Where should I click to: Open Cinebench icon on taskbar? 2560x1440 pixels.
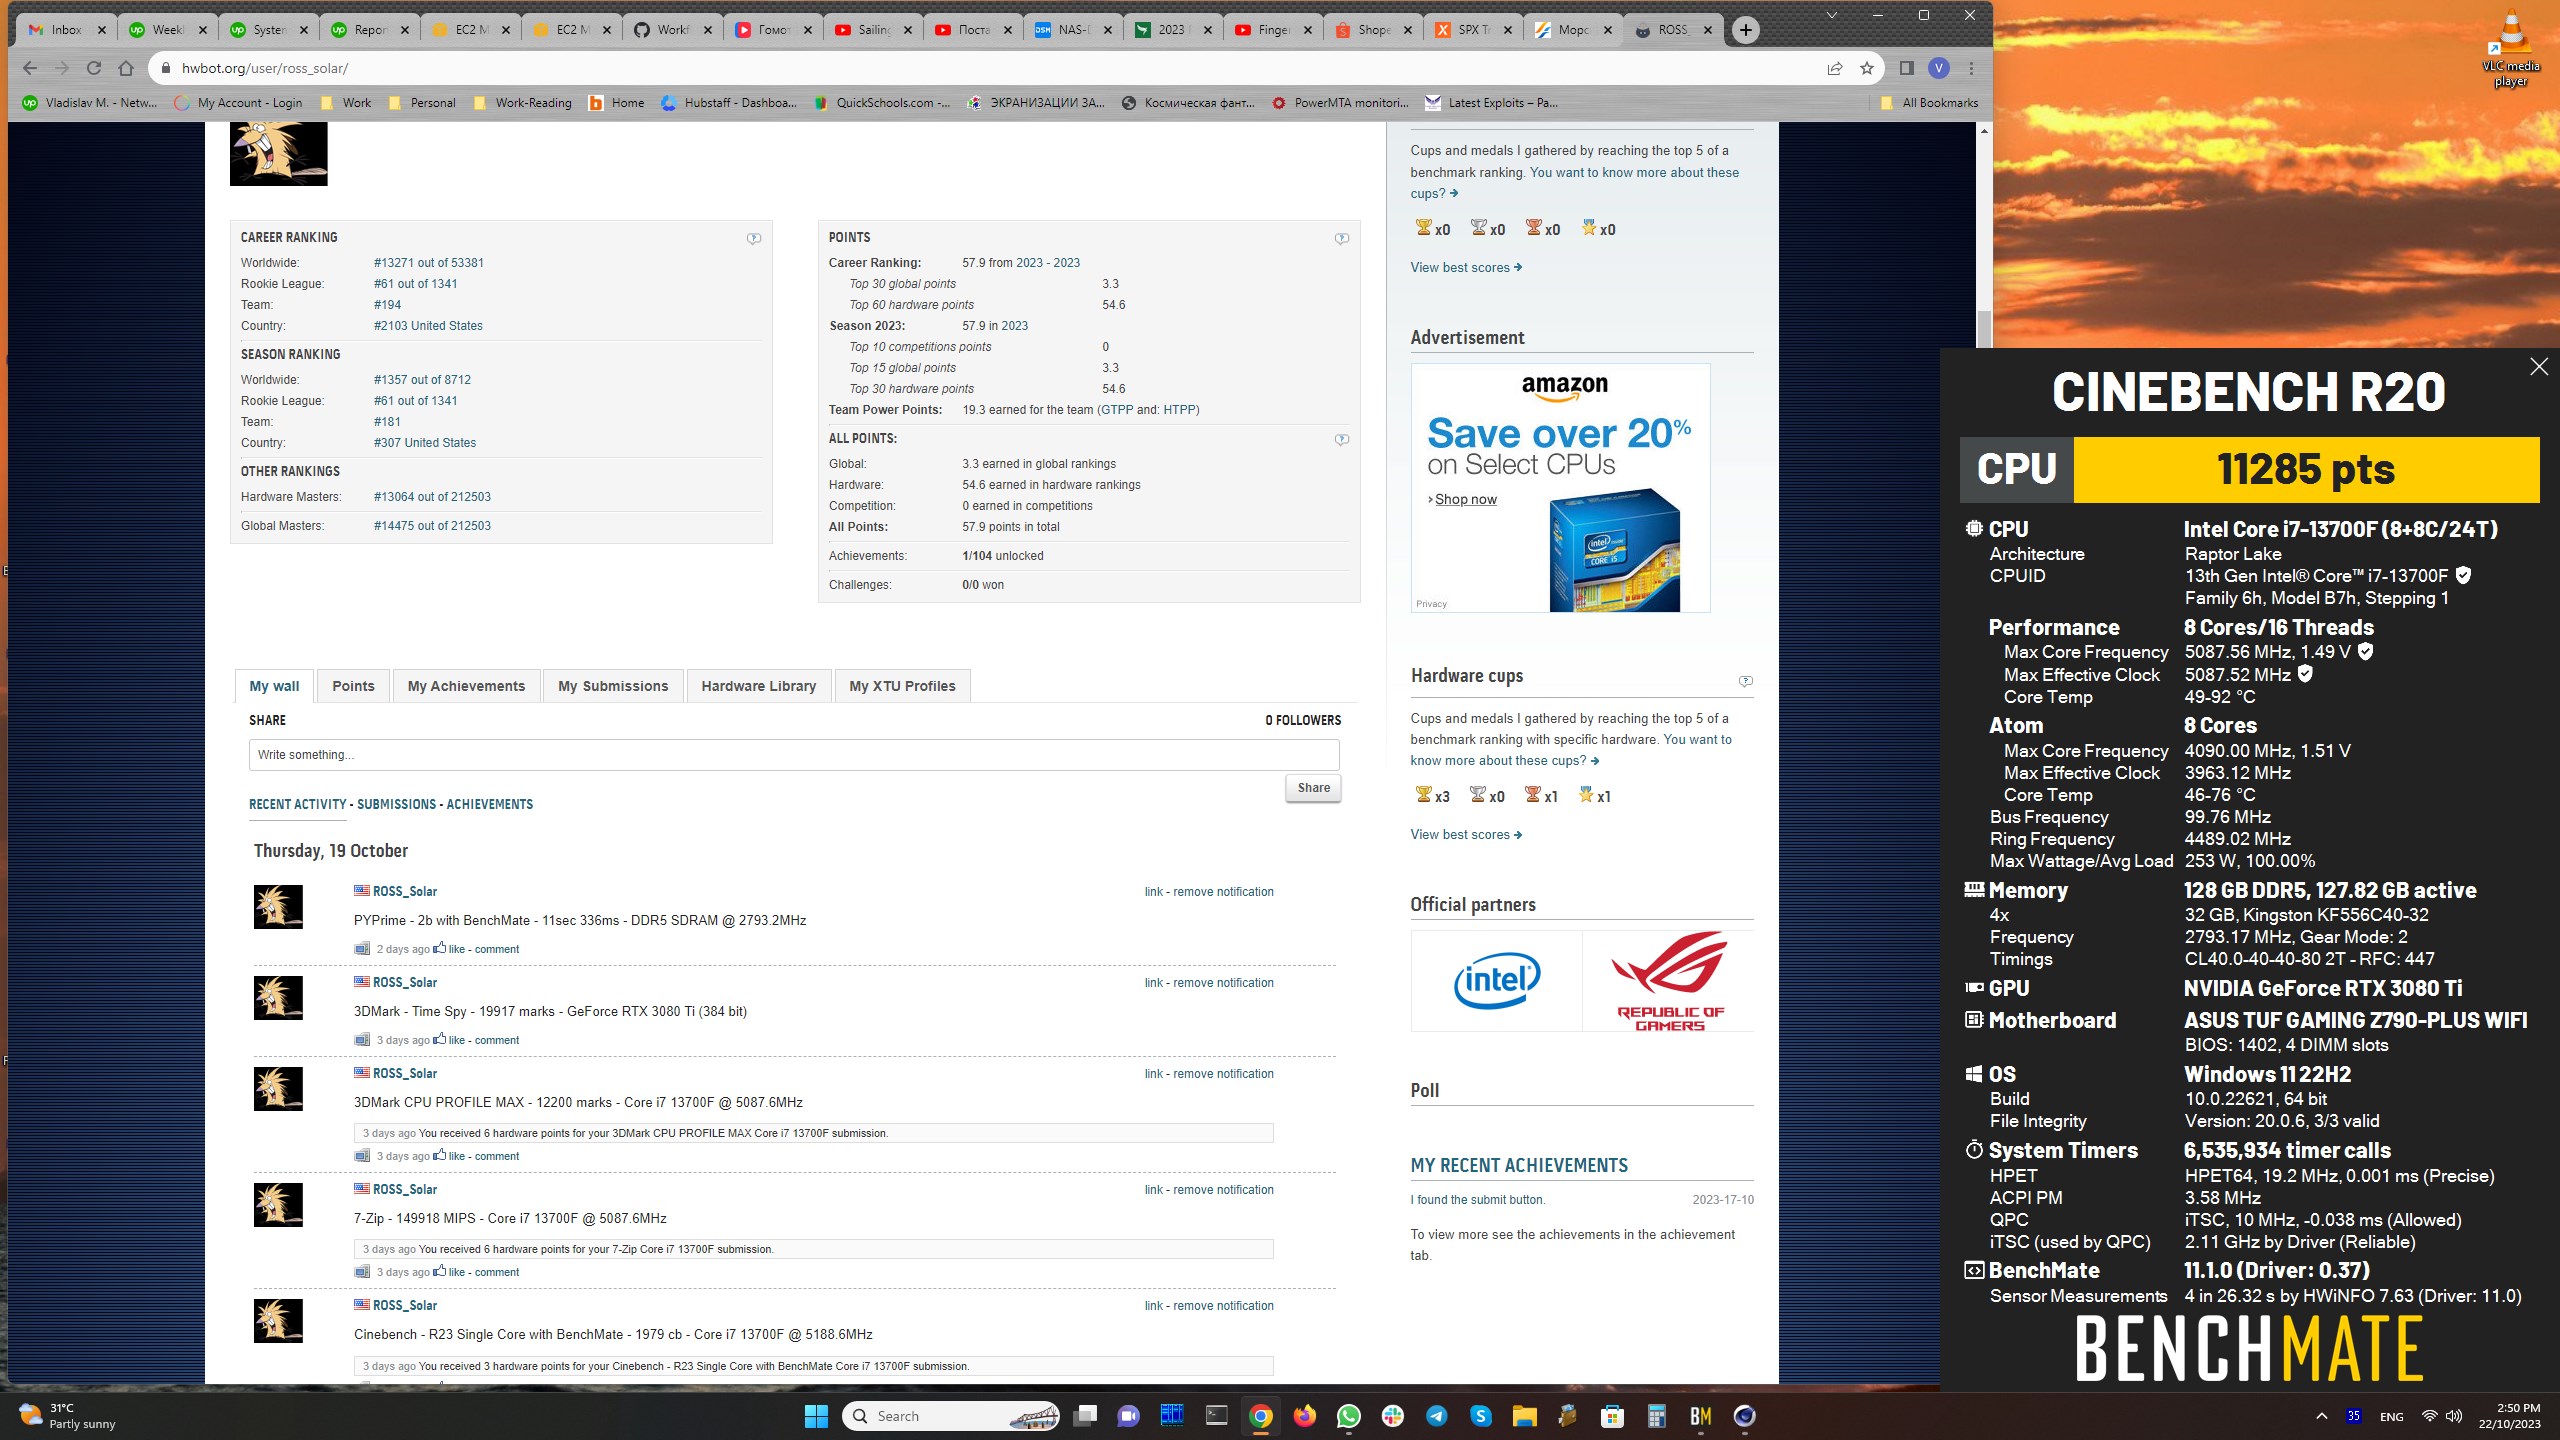tap(1744, 1416)
